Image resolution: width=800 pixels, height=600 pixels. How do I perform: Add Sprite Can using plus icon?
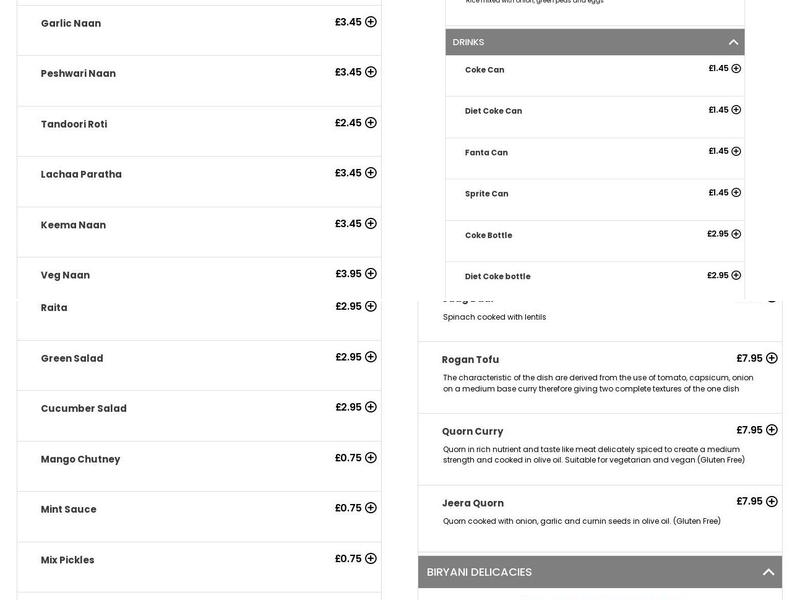pyautogui.click(x=736, y=193)
